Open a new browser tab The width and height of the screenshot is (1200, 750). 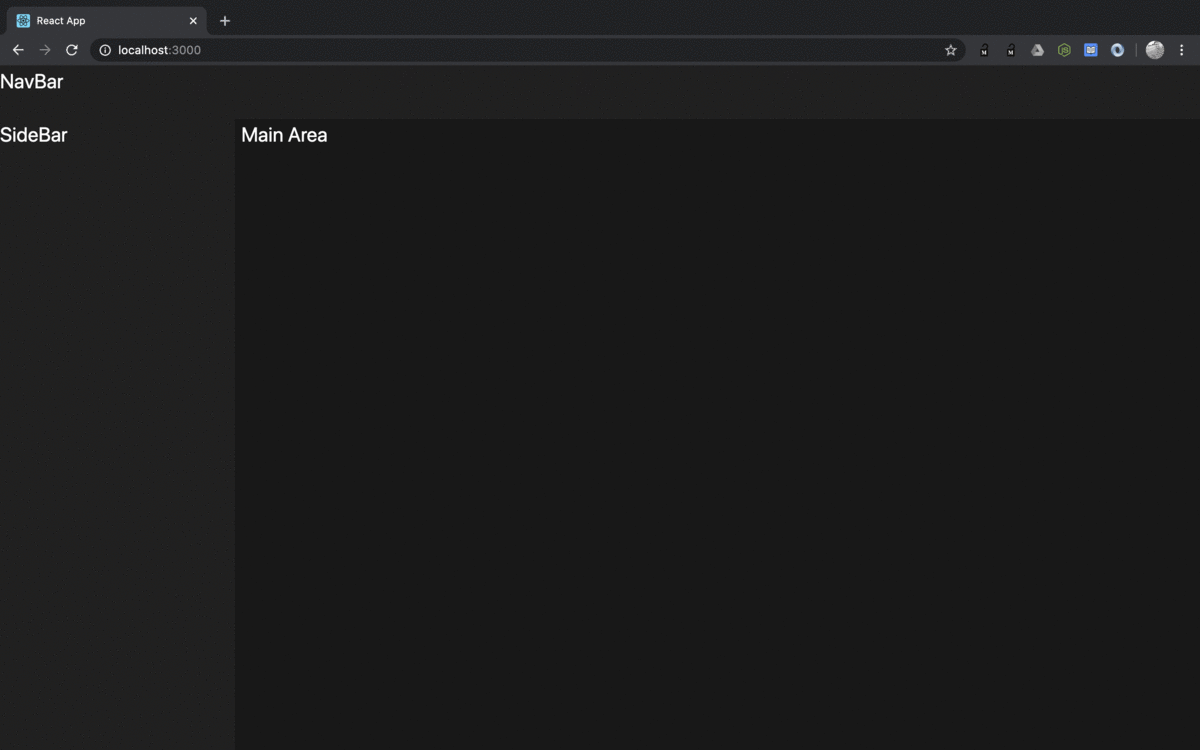tap(225, 21)
